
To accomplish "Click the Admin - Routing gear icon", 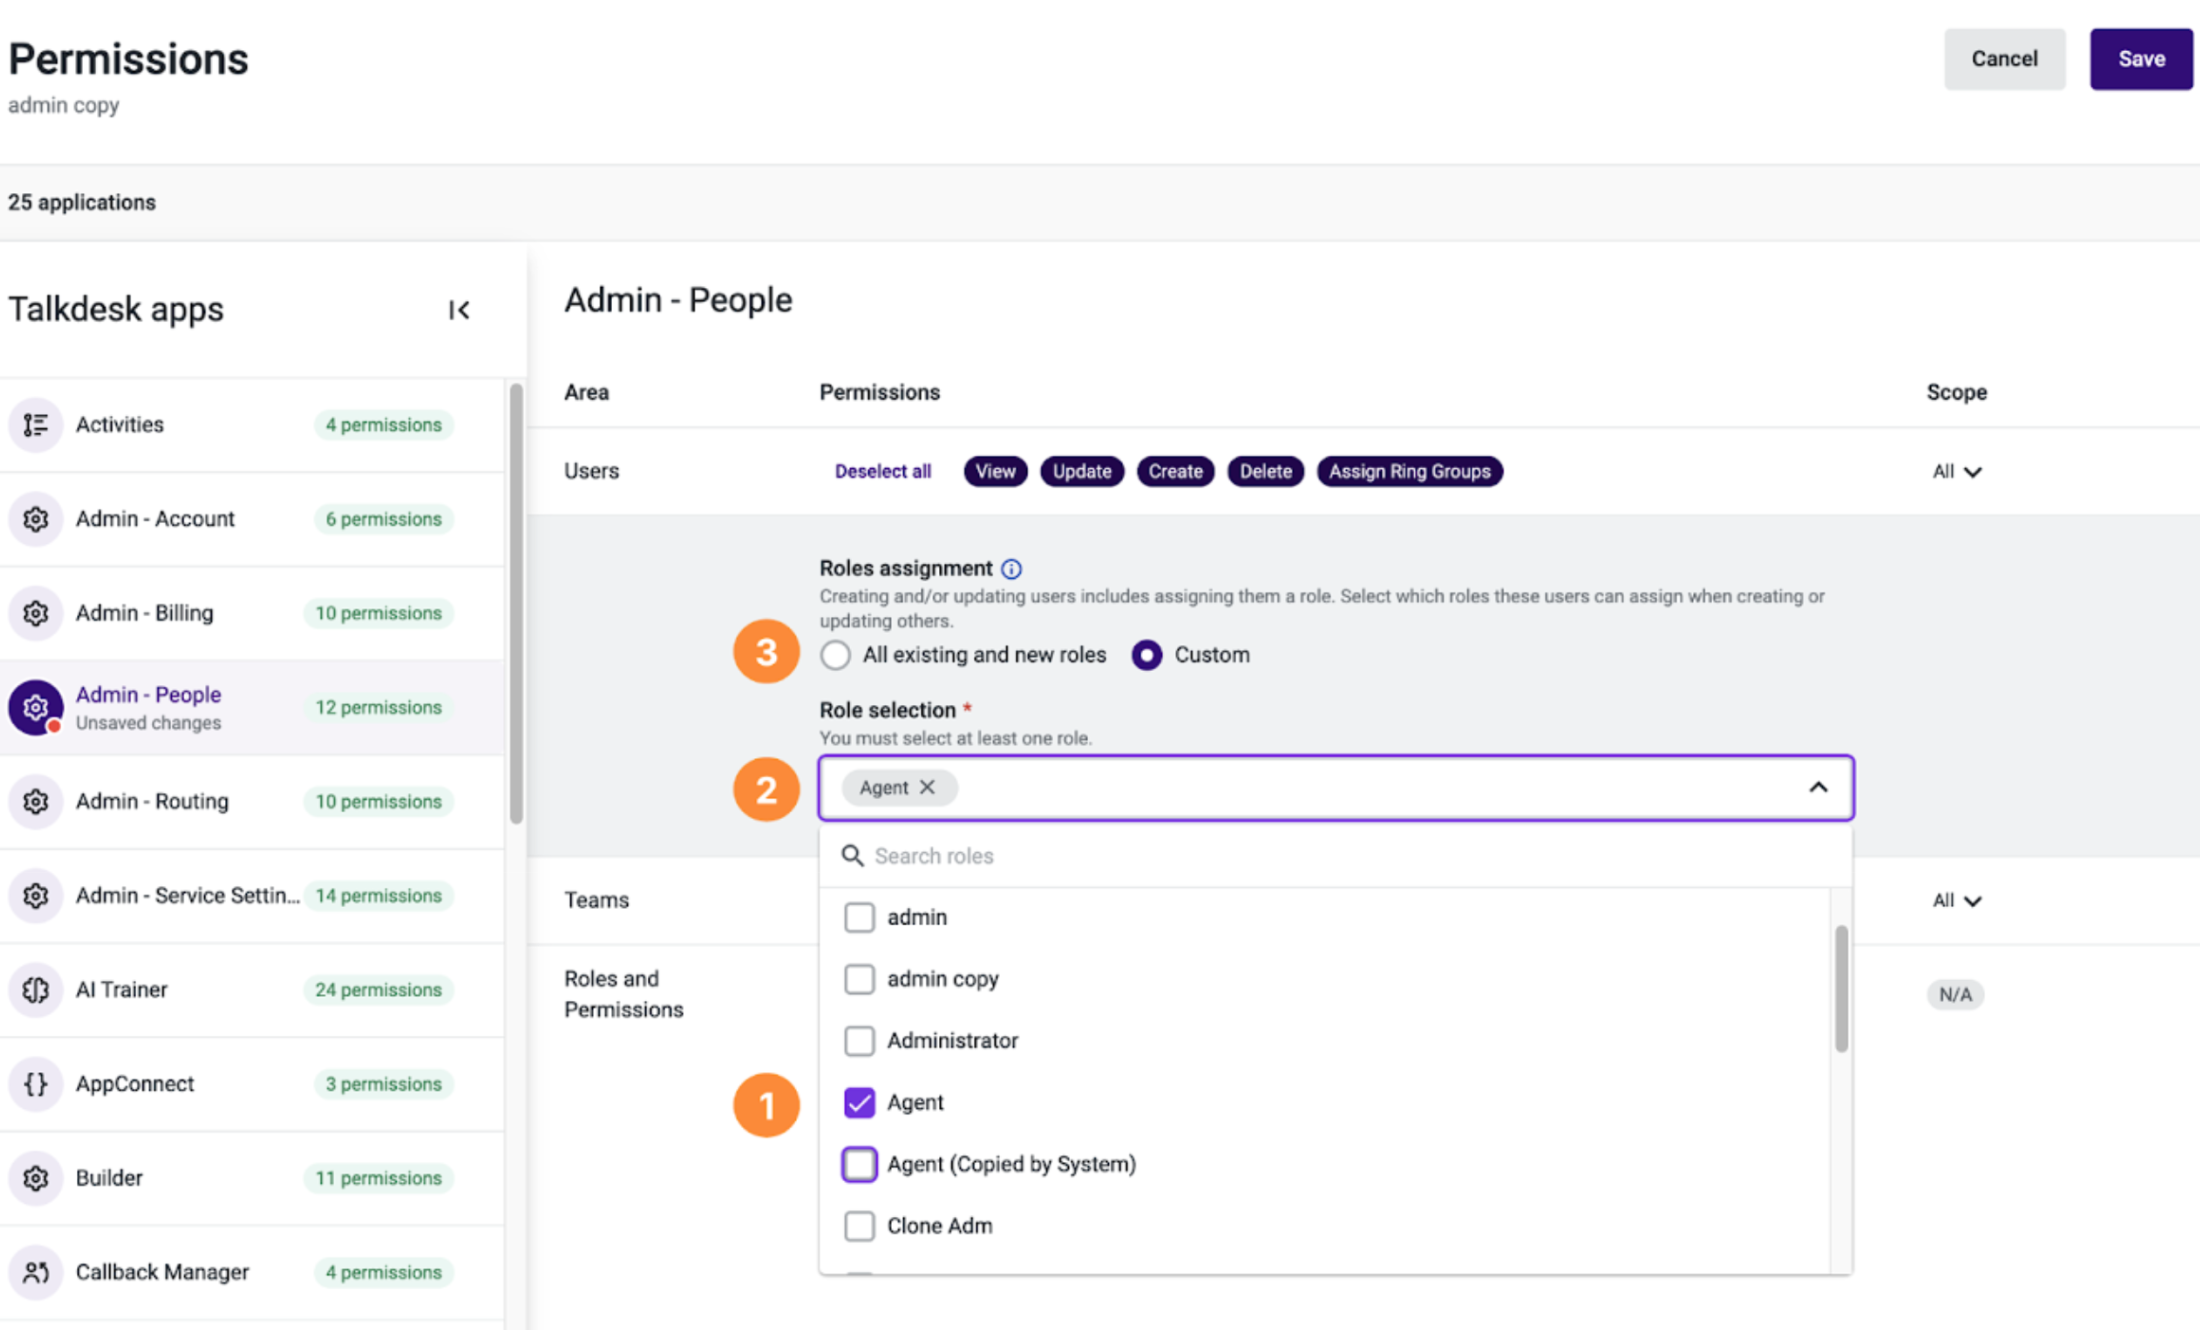I will click(x=36, y=801).
